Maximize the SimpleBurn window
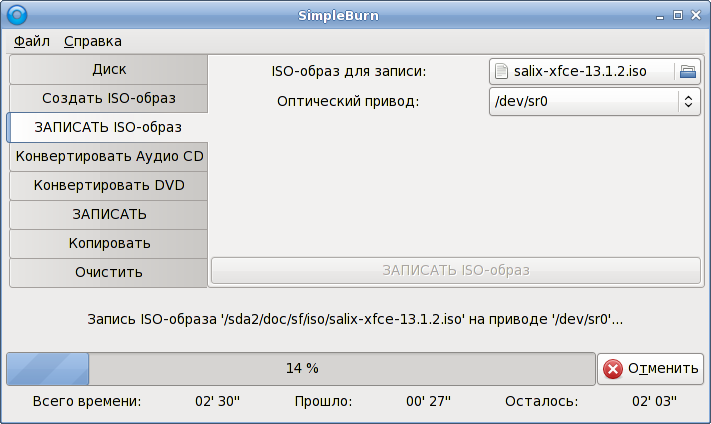The height and width of the screenshot is (424, 711). point(677,15)
